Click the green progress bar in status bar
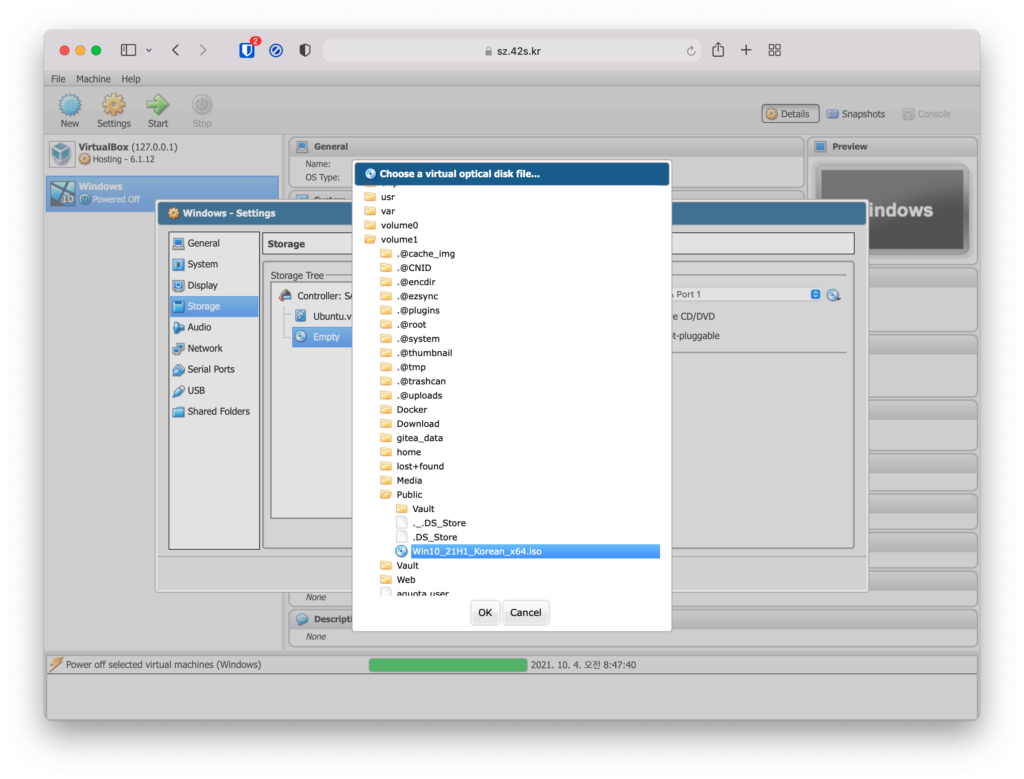The height and width of the screenshot is (779, 1024). (x=448, y=665)
